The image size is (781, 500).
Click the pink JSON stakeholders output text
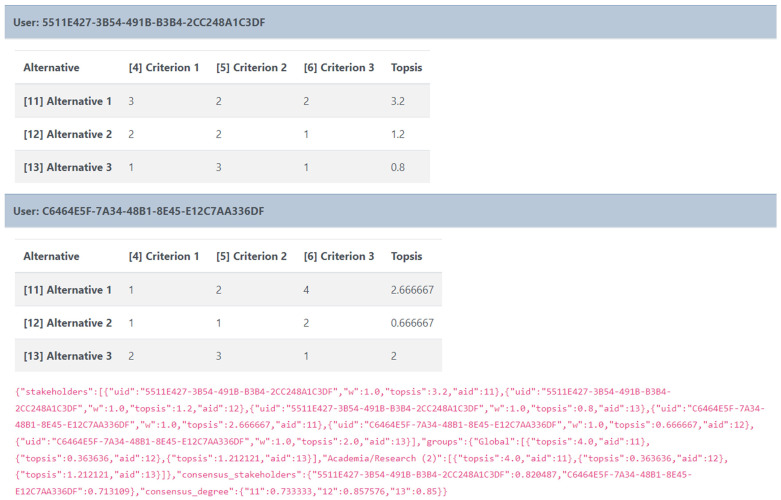390,442
